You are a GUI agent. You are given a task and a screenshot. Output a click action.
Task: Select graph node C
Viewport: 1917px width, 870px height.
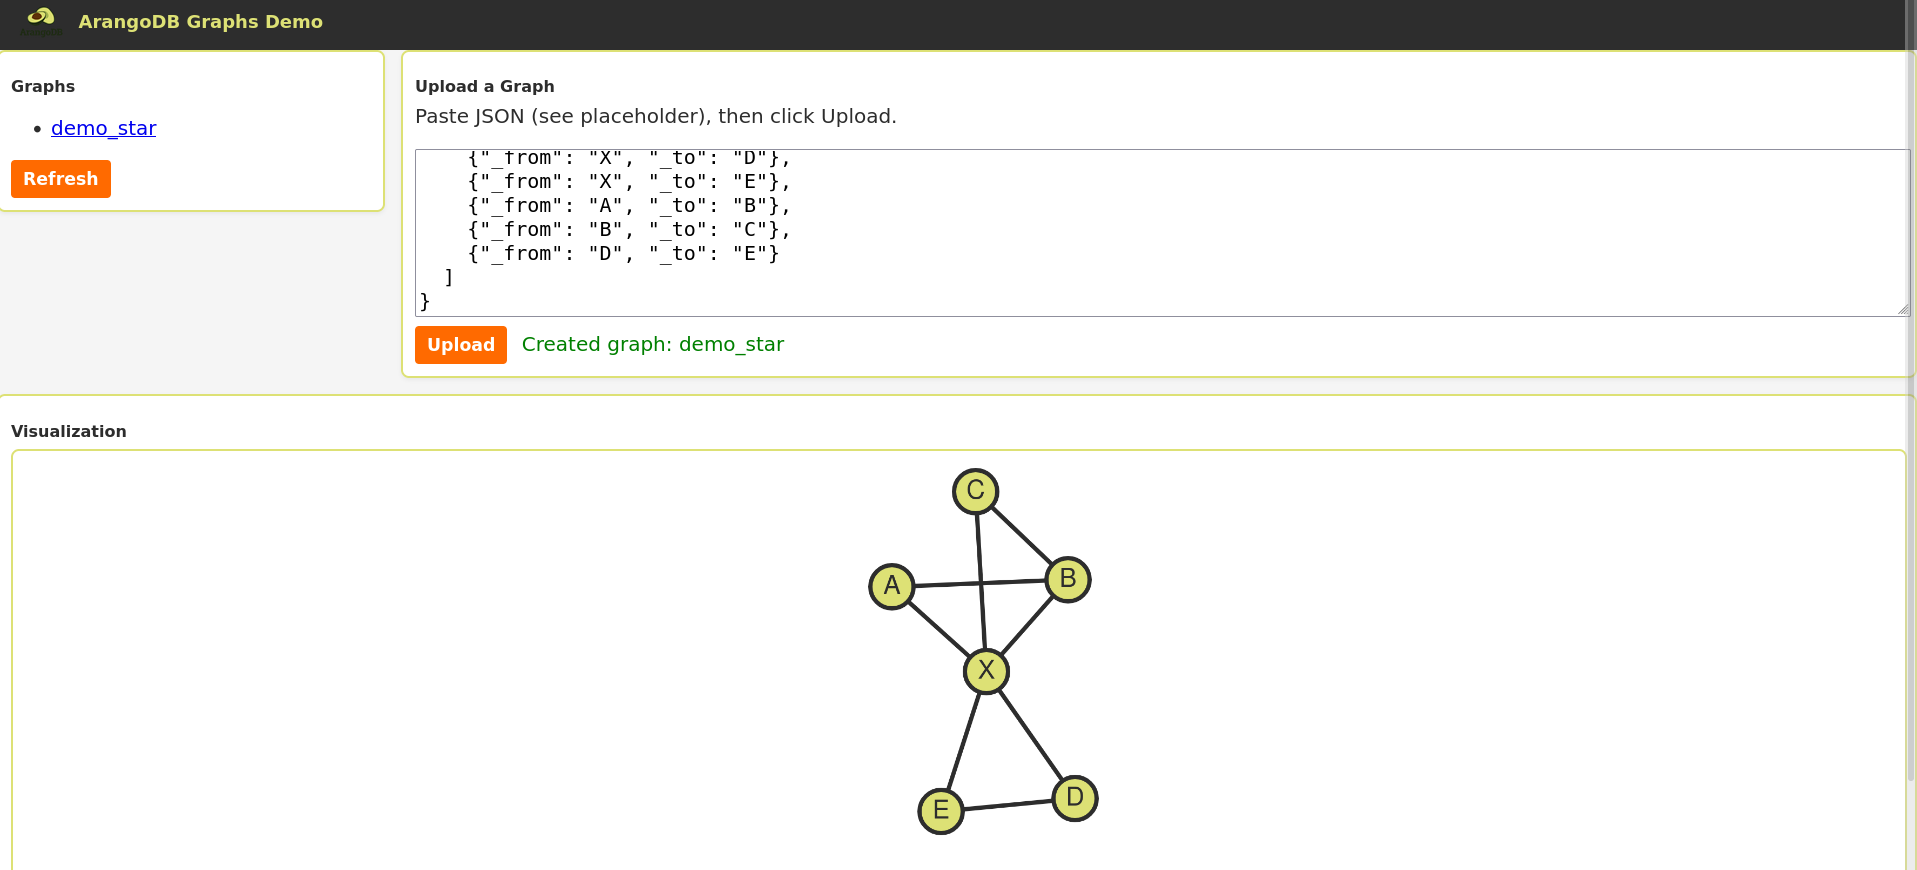click(x=975, y=491)
